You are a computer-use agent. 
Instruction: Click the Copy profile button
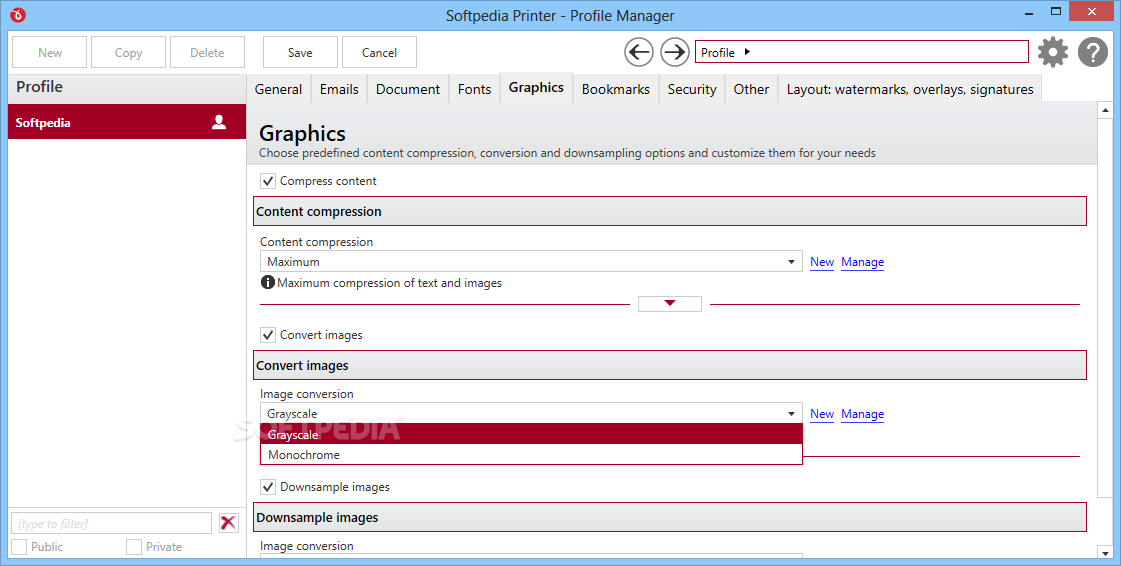(x=128, y=52)
